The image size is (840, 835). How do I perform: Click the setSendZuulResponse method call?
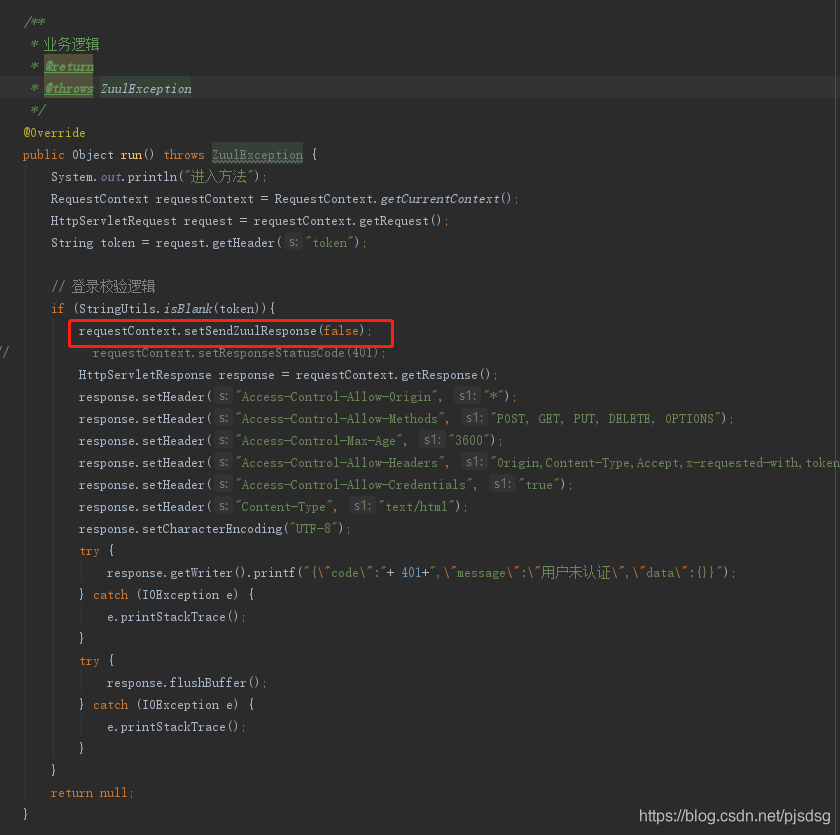click(x=250, y=331)
